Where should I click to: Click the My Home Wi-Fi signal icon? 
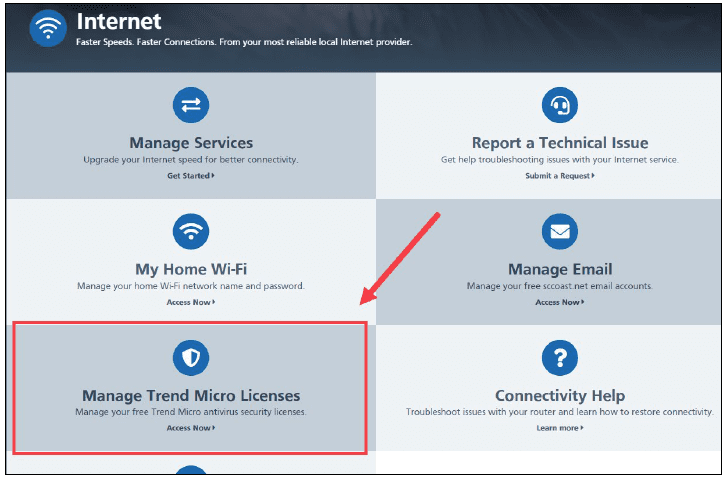pos(191,231)
